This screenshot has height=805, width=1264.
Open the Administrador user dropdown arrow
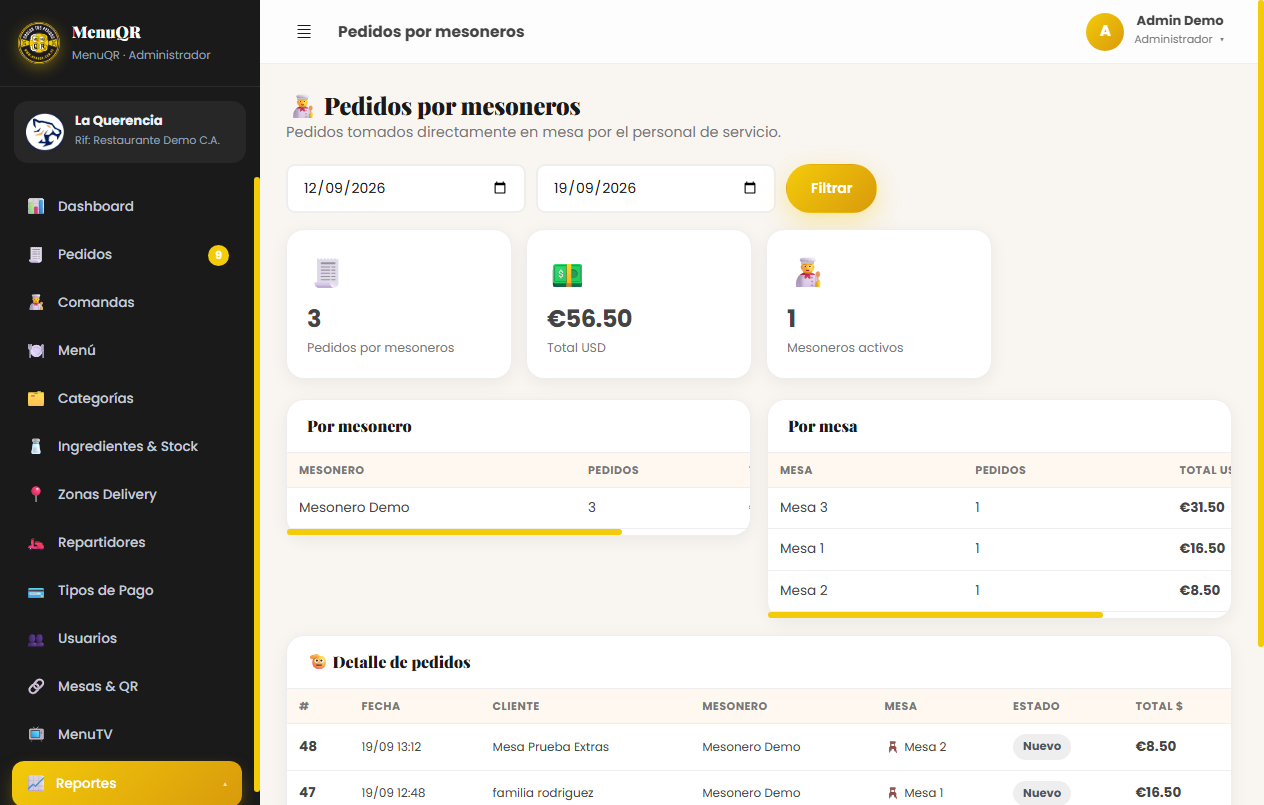(1222, 40)
